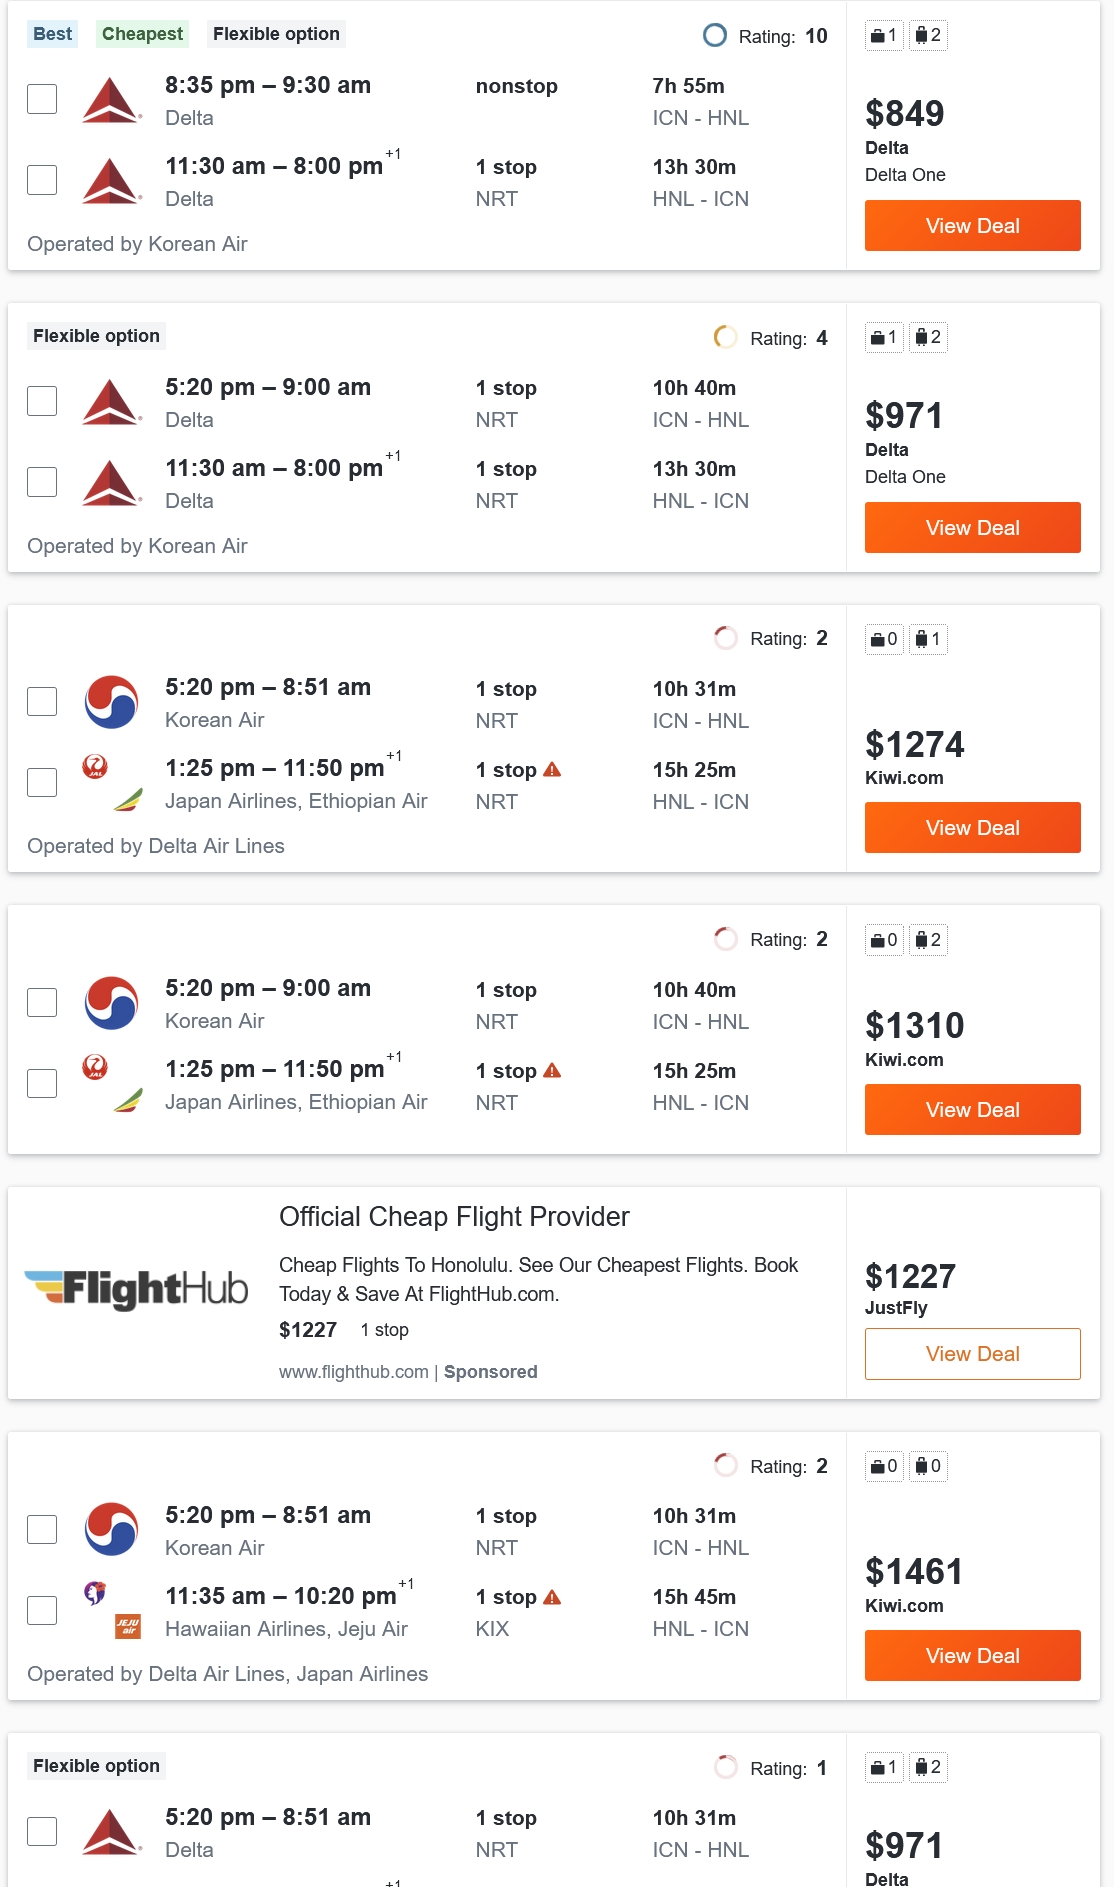1114x1887 pixels.
Task: Select the Best tag
Action: pos(52,34)
